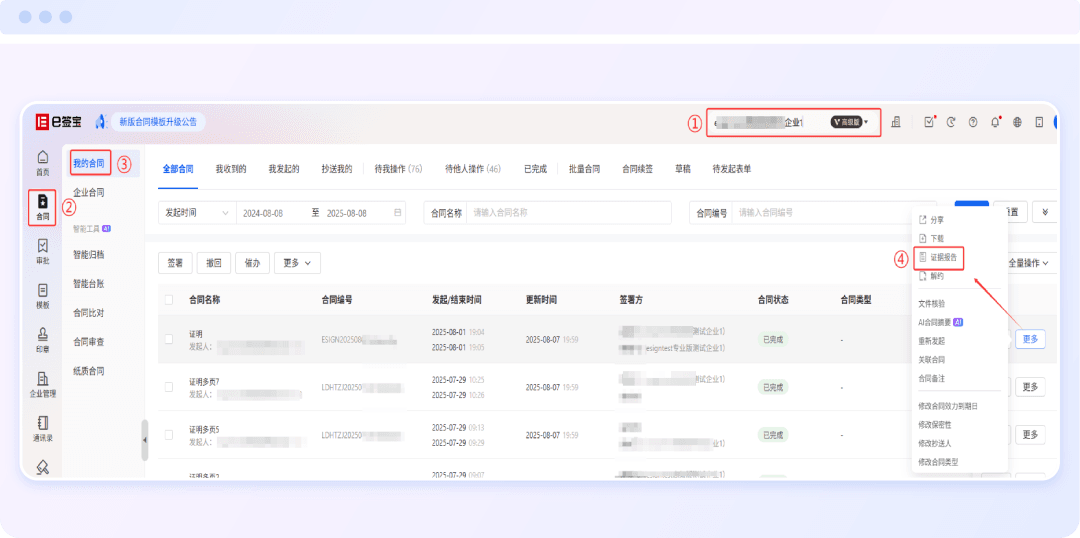Click the 高级版 version badge
Image resolution: width=1080 pixels, height=538 pixels.
(847, 122)
